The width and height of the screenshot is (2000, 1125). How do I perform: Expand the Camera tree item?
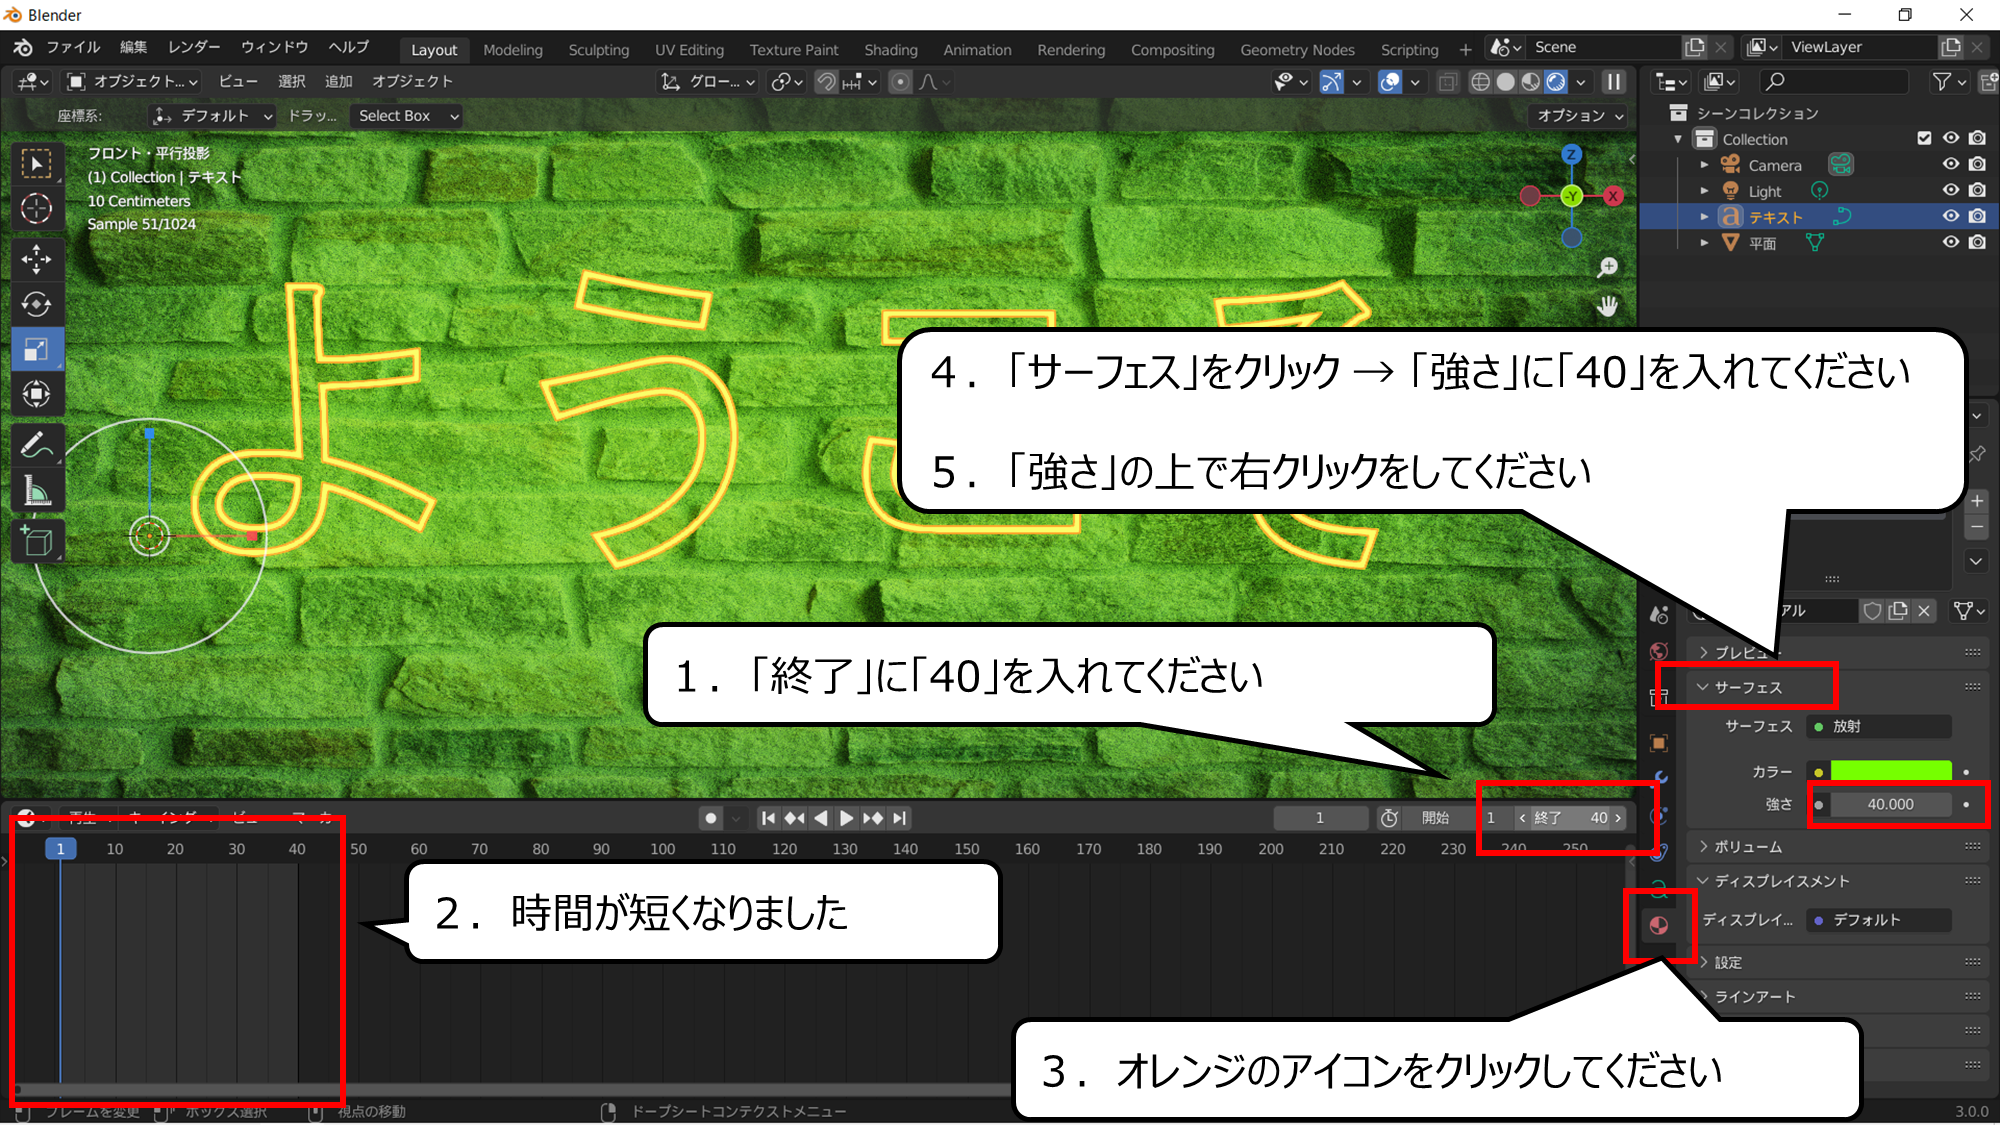[1705, 164]
